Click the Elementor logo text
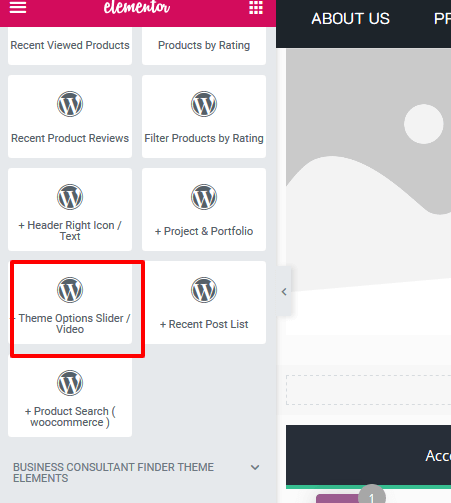The image size is (451, 503). click(137, 7)
